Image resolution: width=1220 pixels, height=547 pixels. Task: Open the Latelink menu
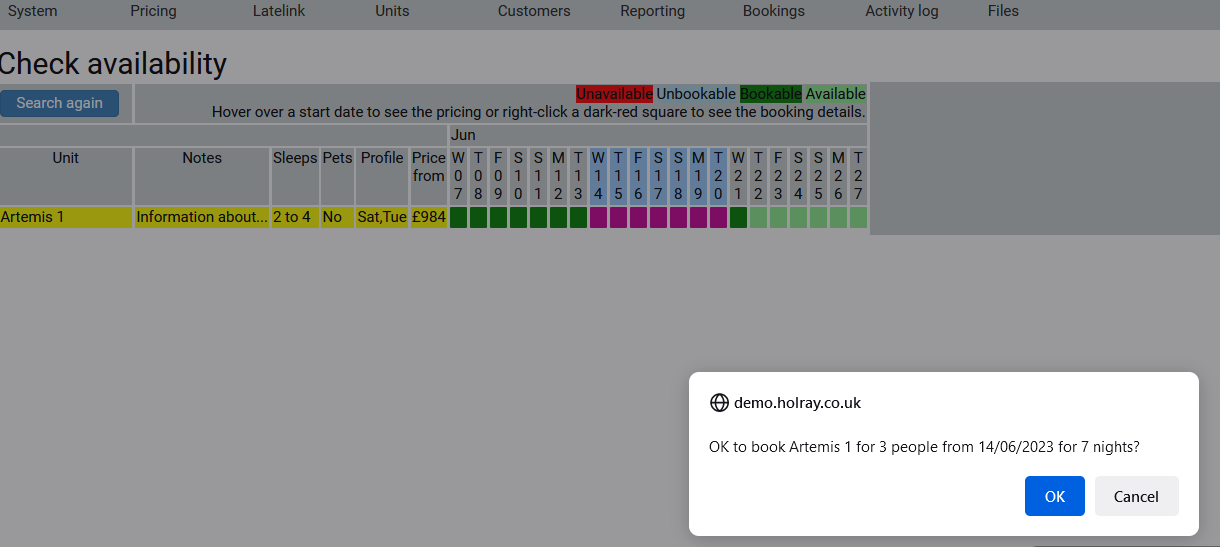279,11
